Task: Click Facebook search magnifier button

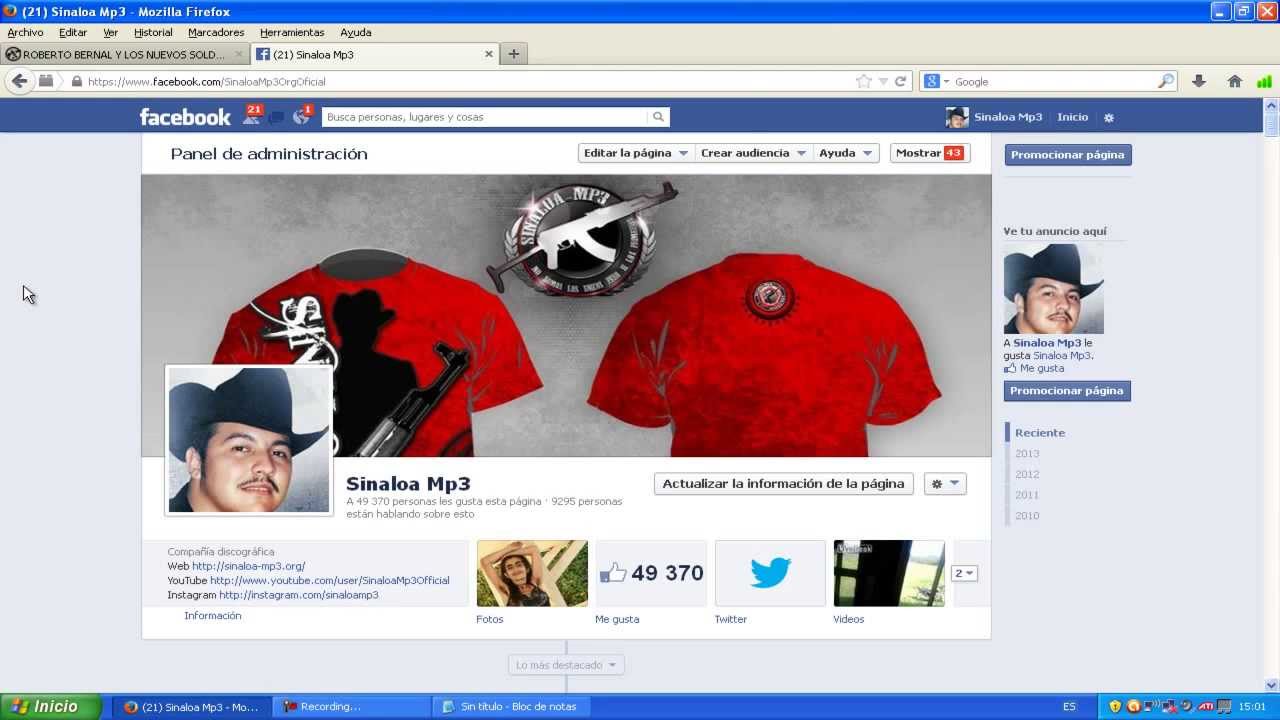Action: pyautogui.click(x=658, y=117)
